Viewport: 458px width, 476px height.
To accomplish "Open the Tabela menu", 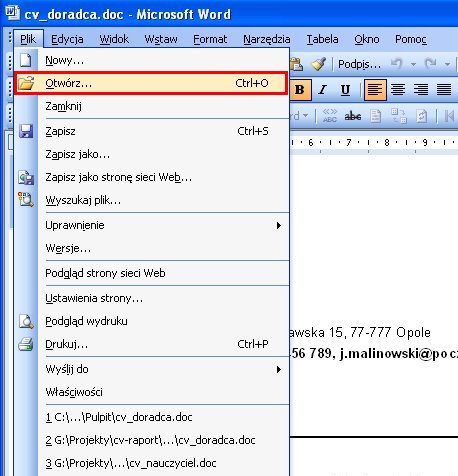I will [x=322, y=39].
